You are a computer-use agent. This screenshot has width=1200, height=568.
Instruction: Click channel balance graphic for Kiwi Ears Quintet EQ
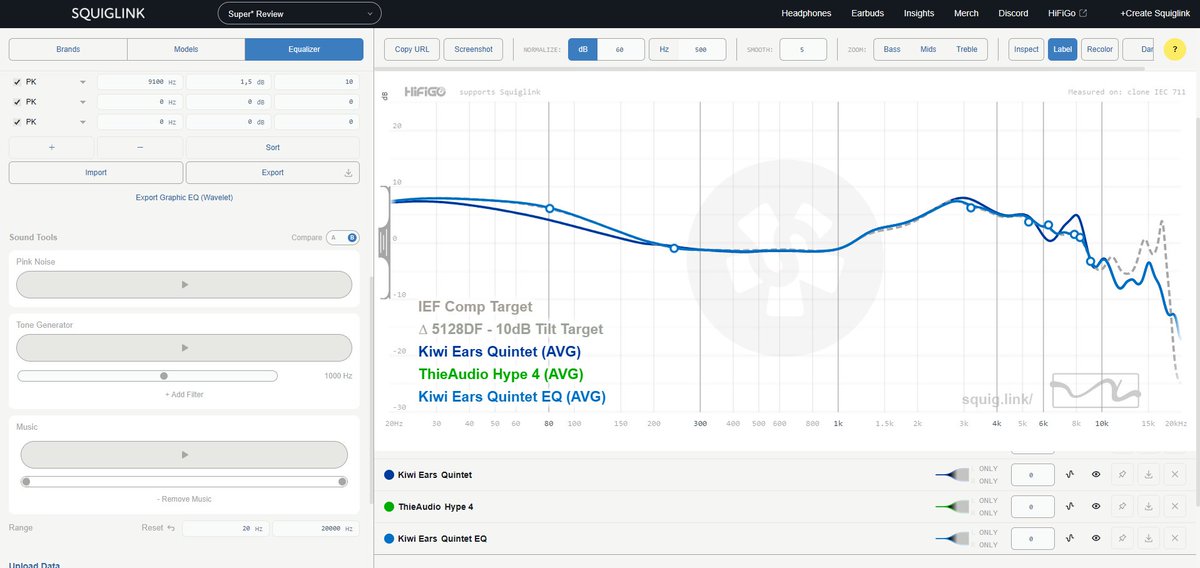[x=953, y=539]
